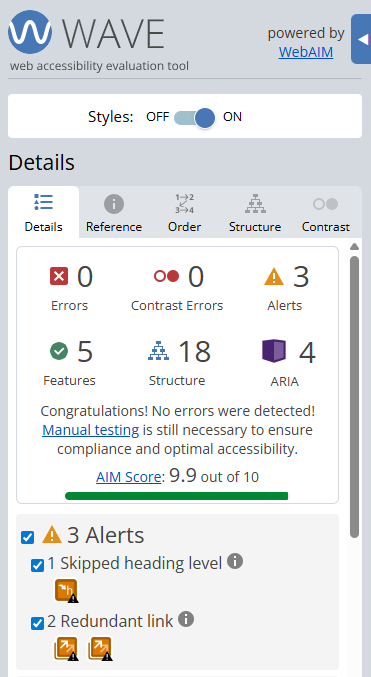
Task: Click the green AIM score progress bar
Action: tap(176, 496)
